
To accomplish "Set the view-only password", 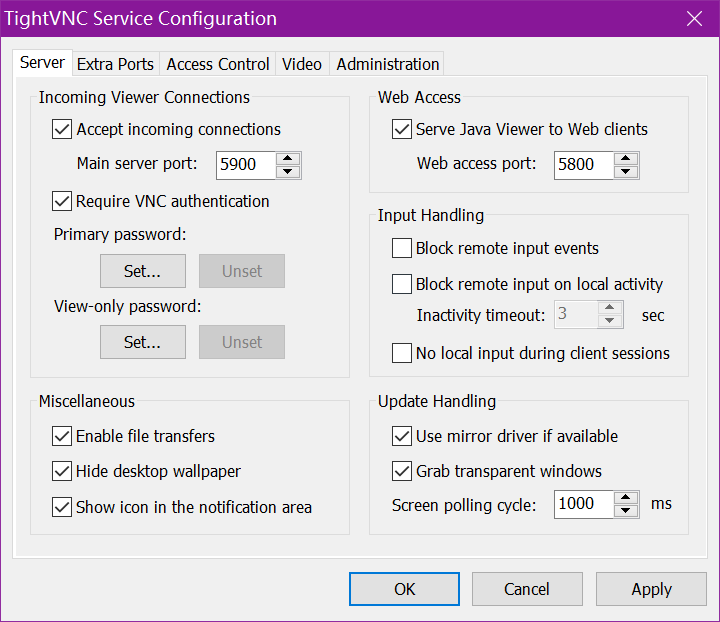I will 142,342.
